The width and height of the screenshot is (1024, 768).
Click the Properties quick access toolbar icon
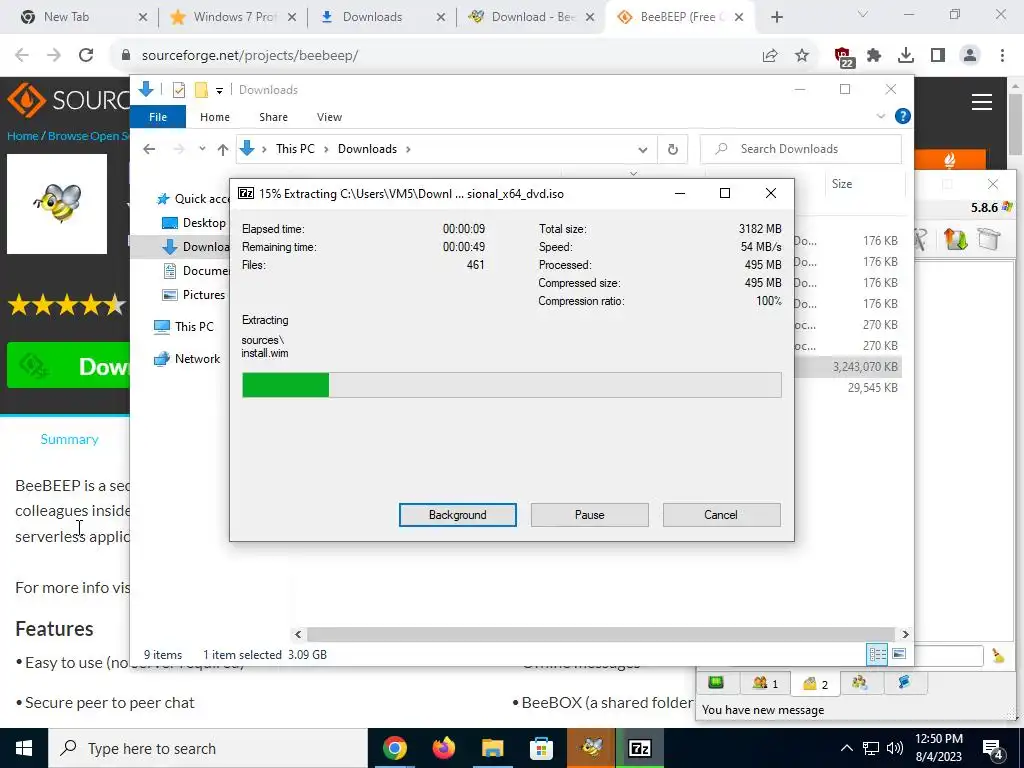tap(178, 89)
